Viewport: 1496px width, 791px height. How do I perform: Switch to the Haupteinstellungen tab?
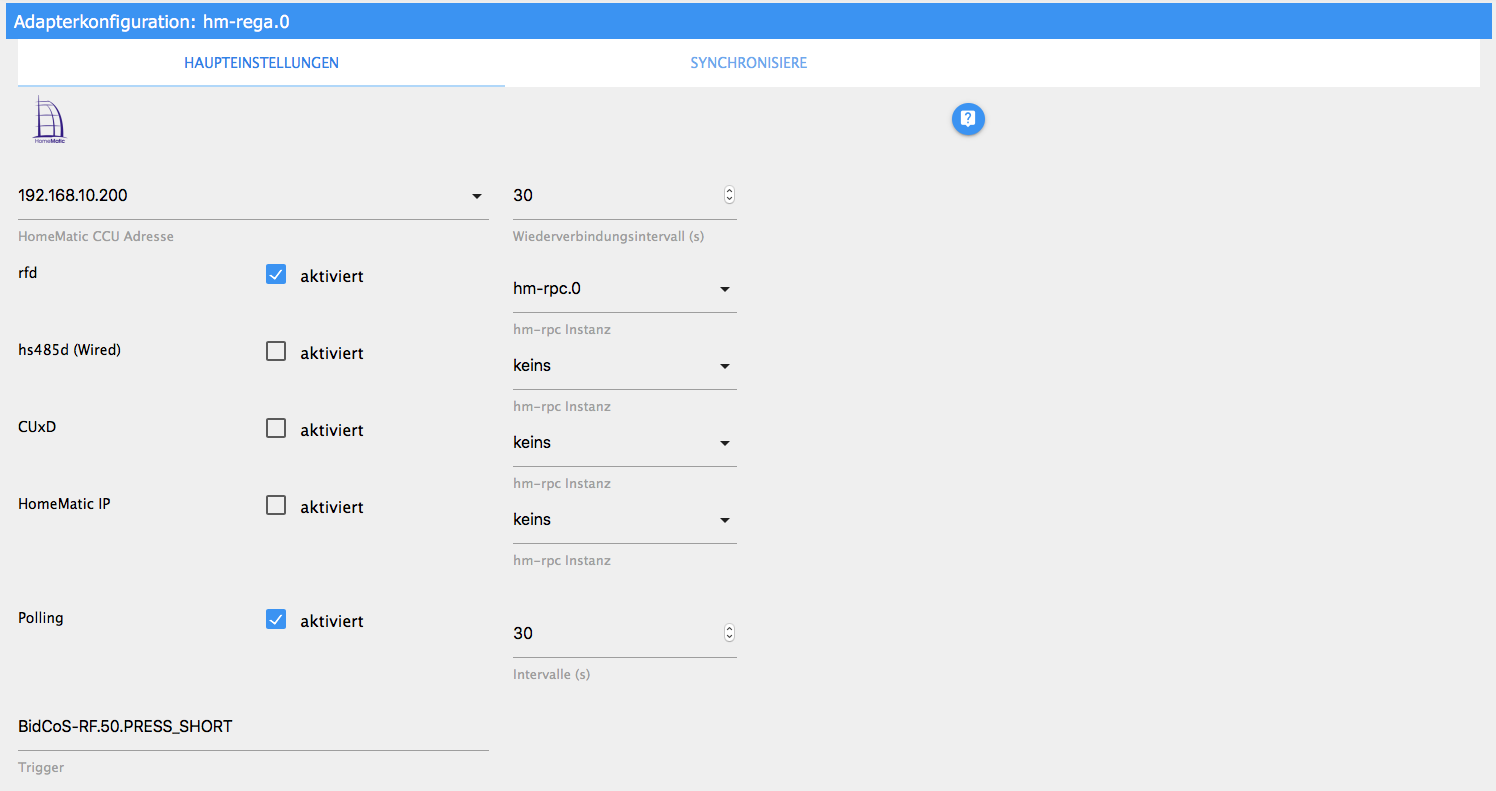tap(261, 63)
